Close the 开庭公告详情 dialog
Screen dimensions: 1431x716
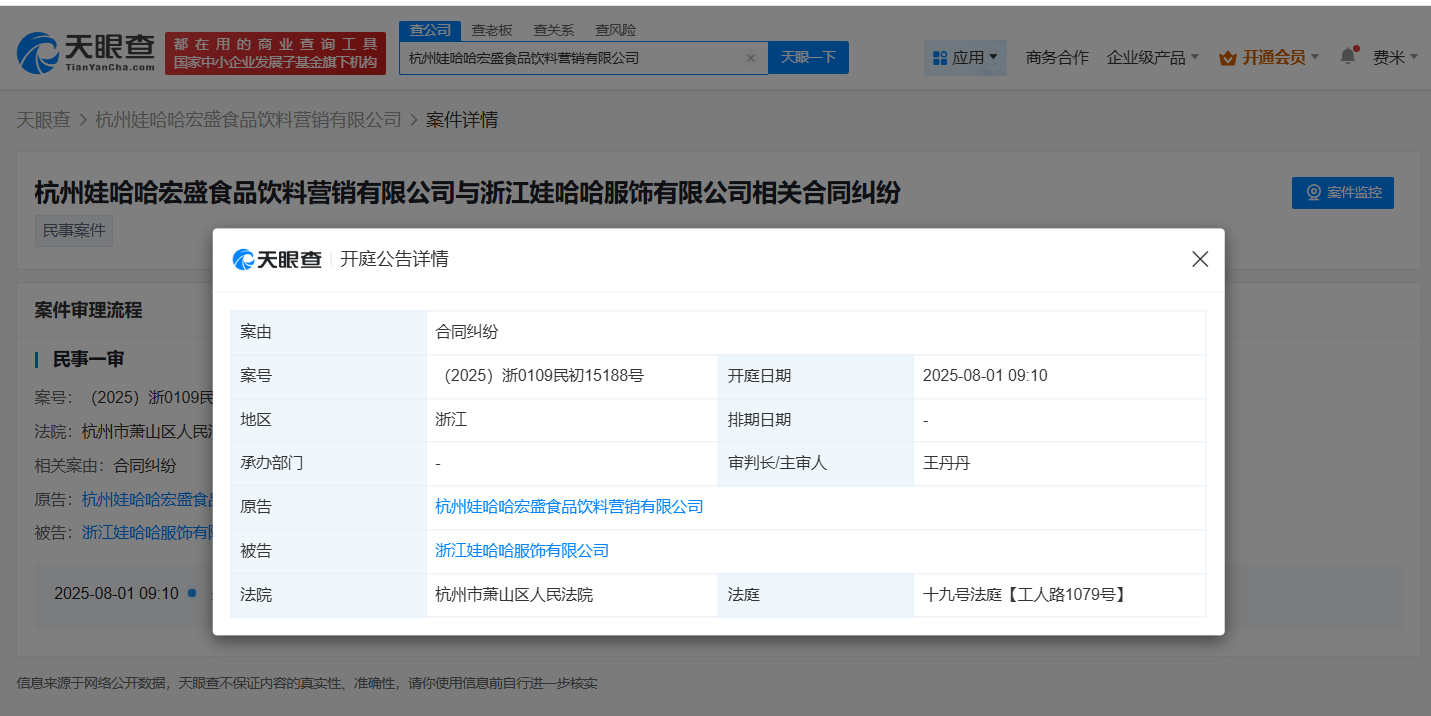(1200, 259)
